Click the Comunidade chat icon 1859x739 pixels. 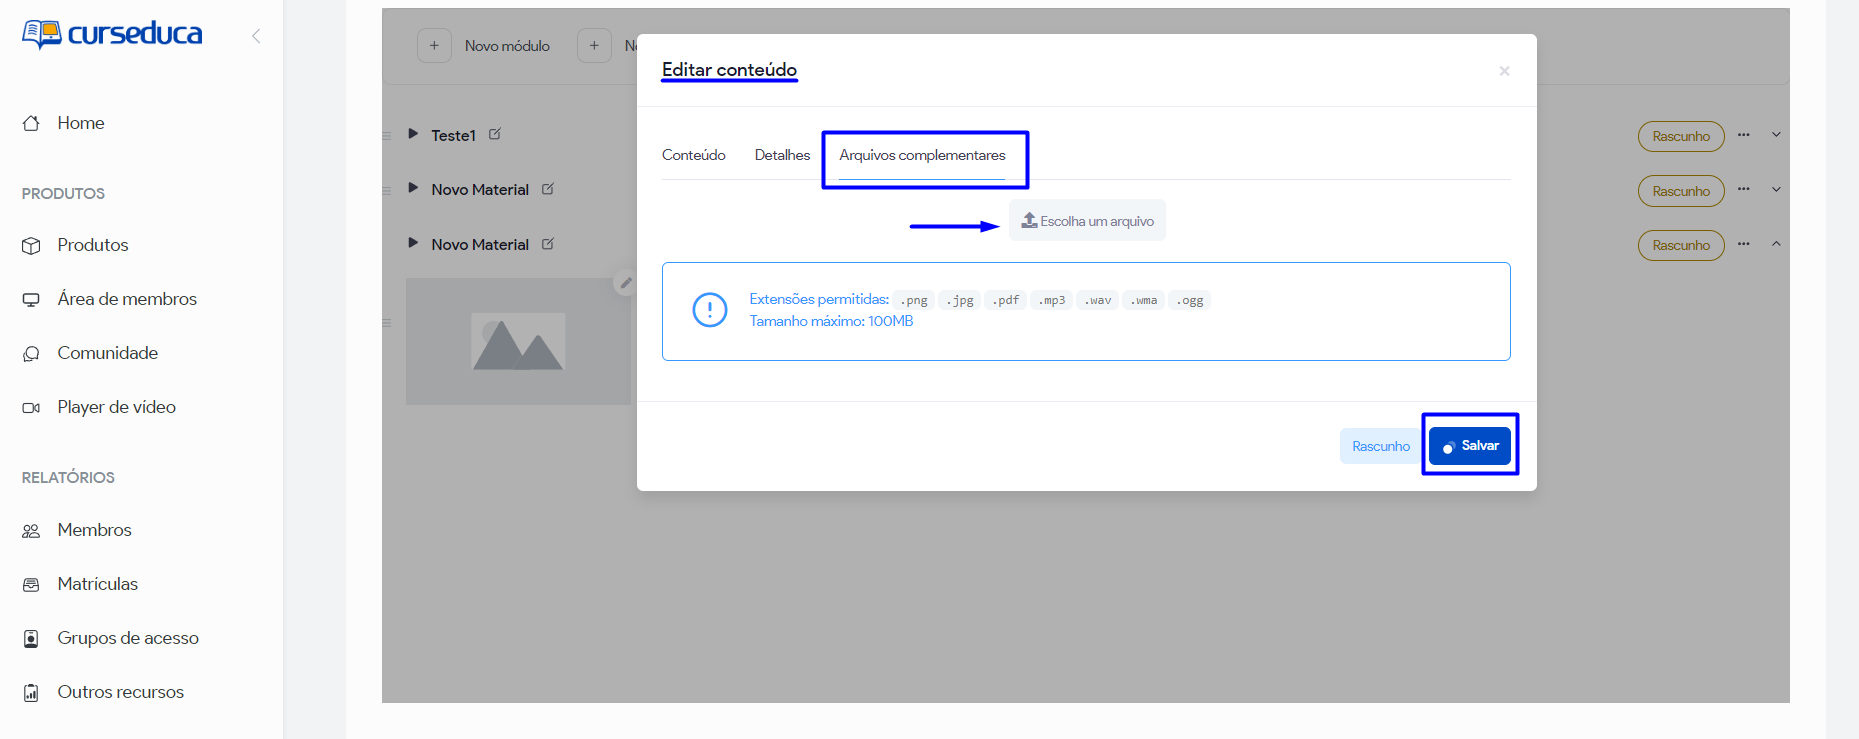pyautogui.click(x=31, y=353)
